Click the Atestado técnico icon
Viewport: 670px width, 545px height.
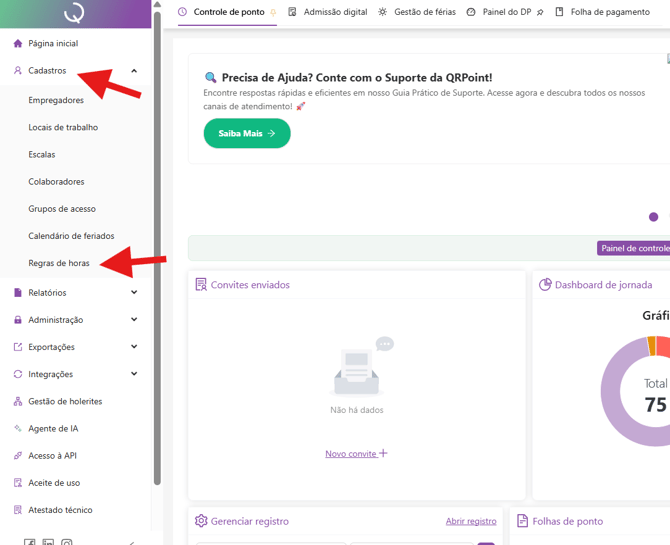pos(18,510)
